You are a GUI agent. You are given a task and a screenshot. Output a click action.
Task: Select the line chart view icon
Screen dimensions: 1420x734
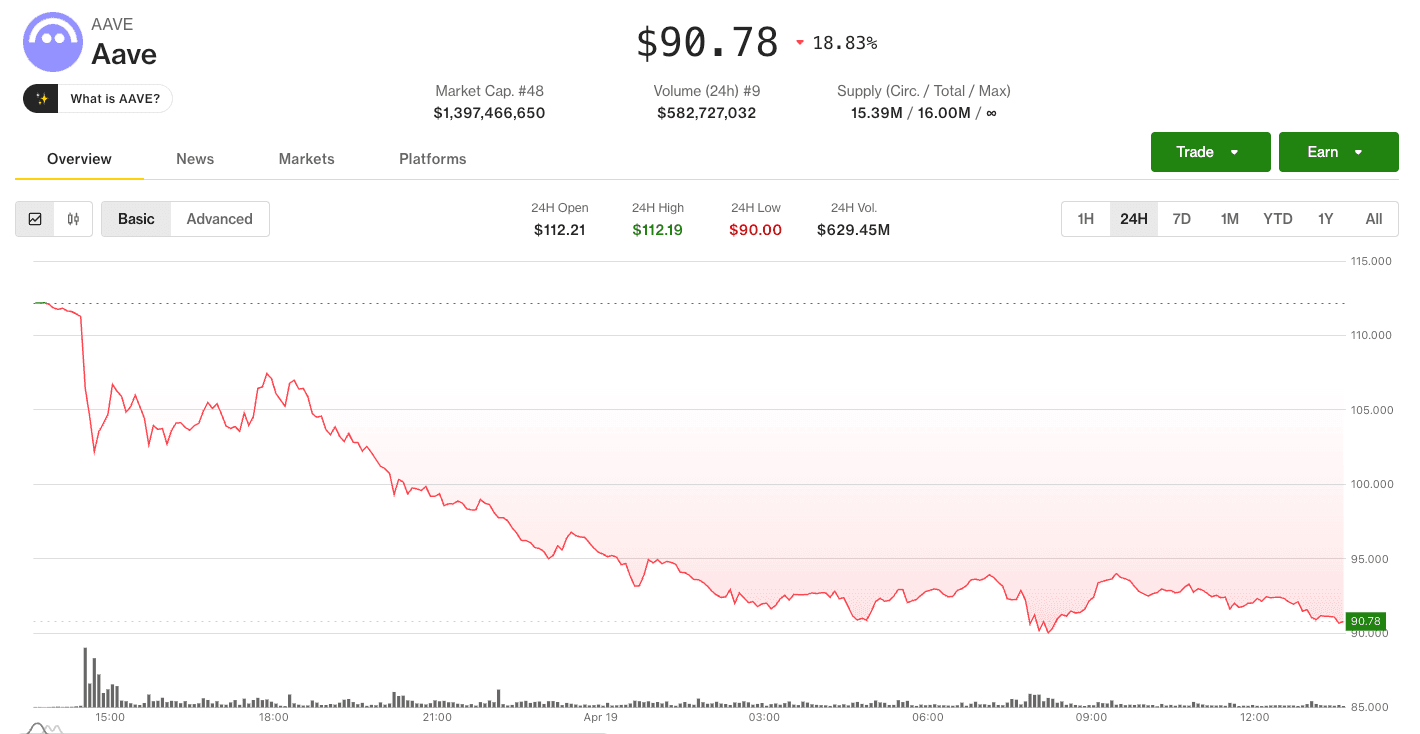tap(35, 218)
